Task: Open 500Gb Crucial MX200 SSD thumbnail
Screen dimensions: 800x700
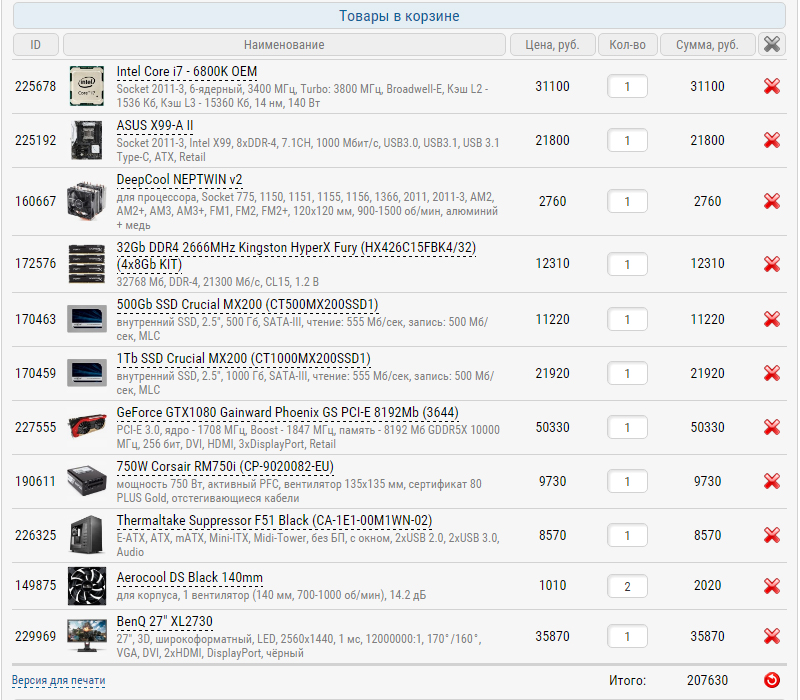Action: tap(87, 319)
